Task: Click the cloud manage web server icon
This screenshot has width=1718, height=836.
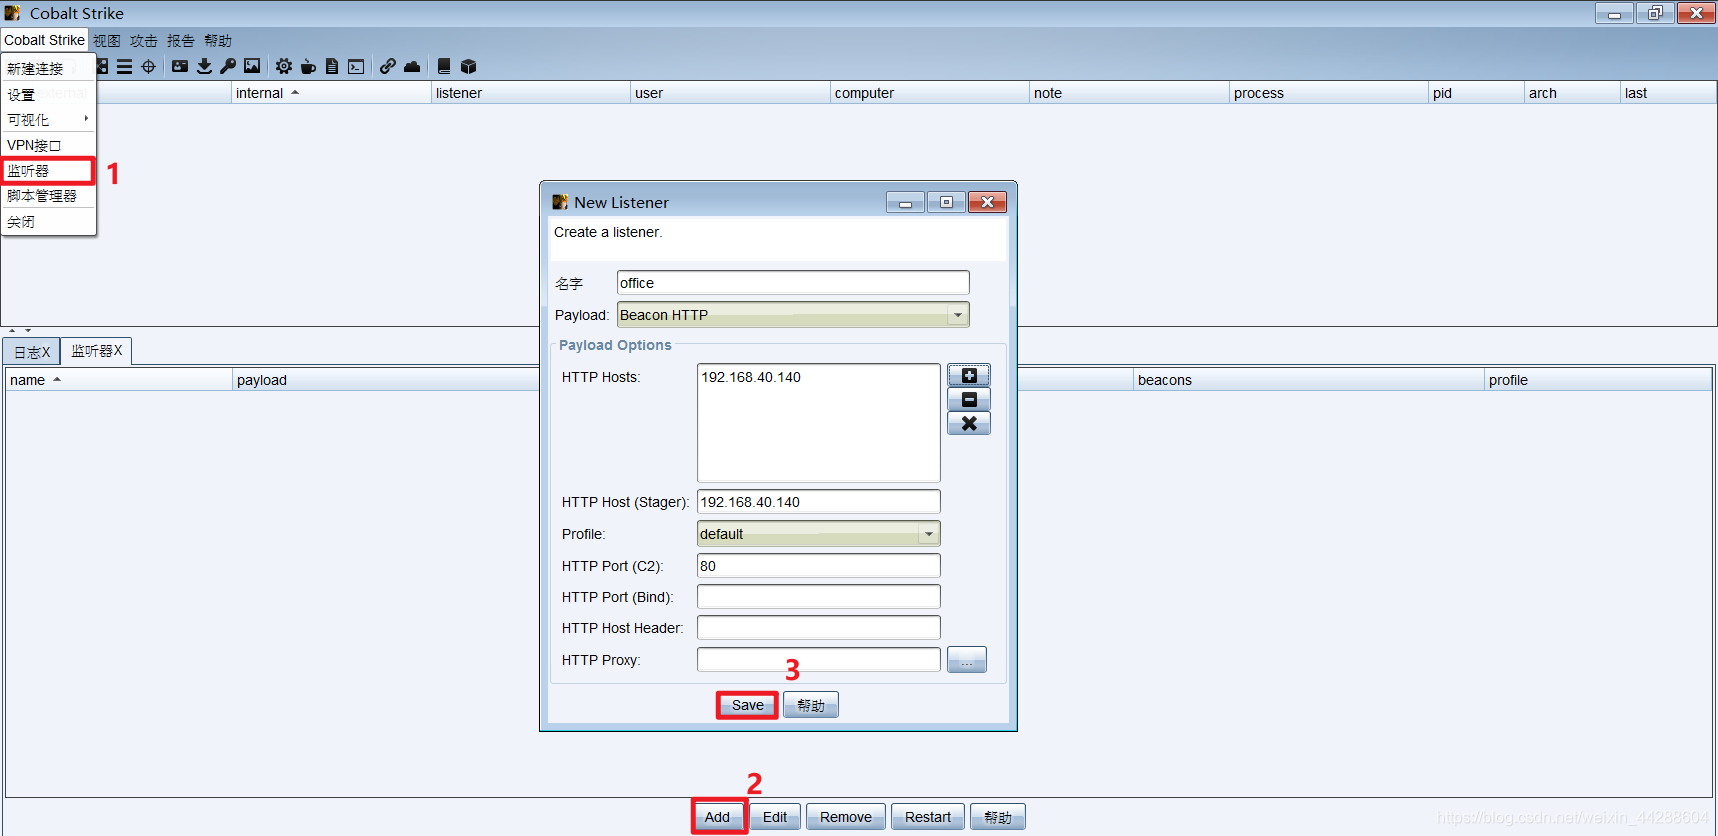Action: [412, 67]
